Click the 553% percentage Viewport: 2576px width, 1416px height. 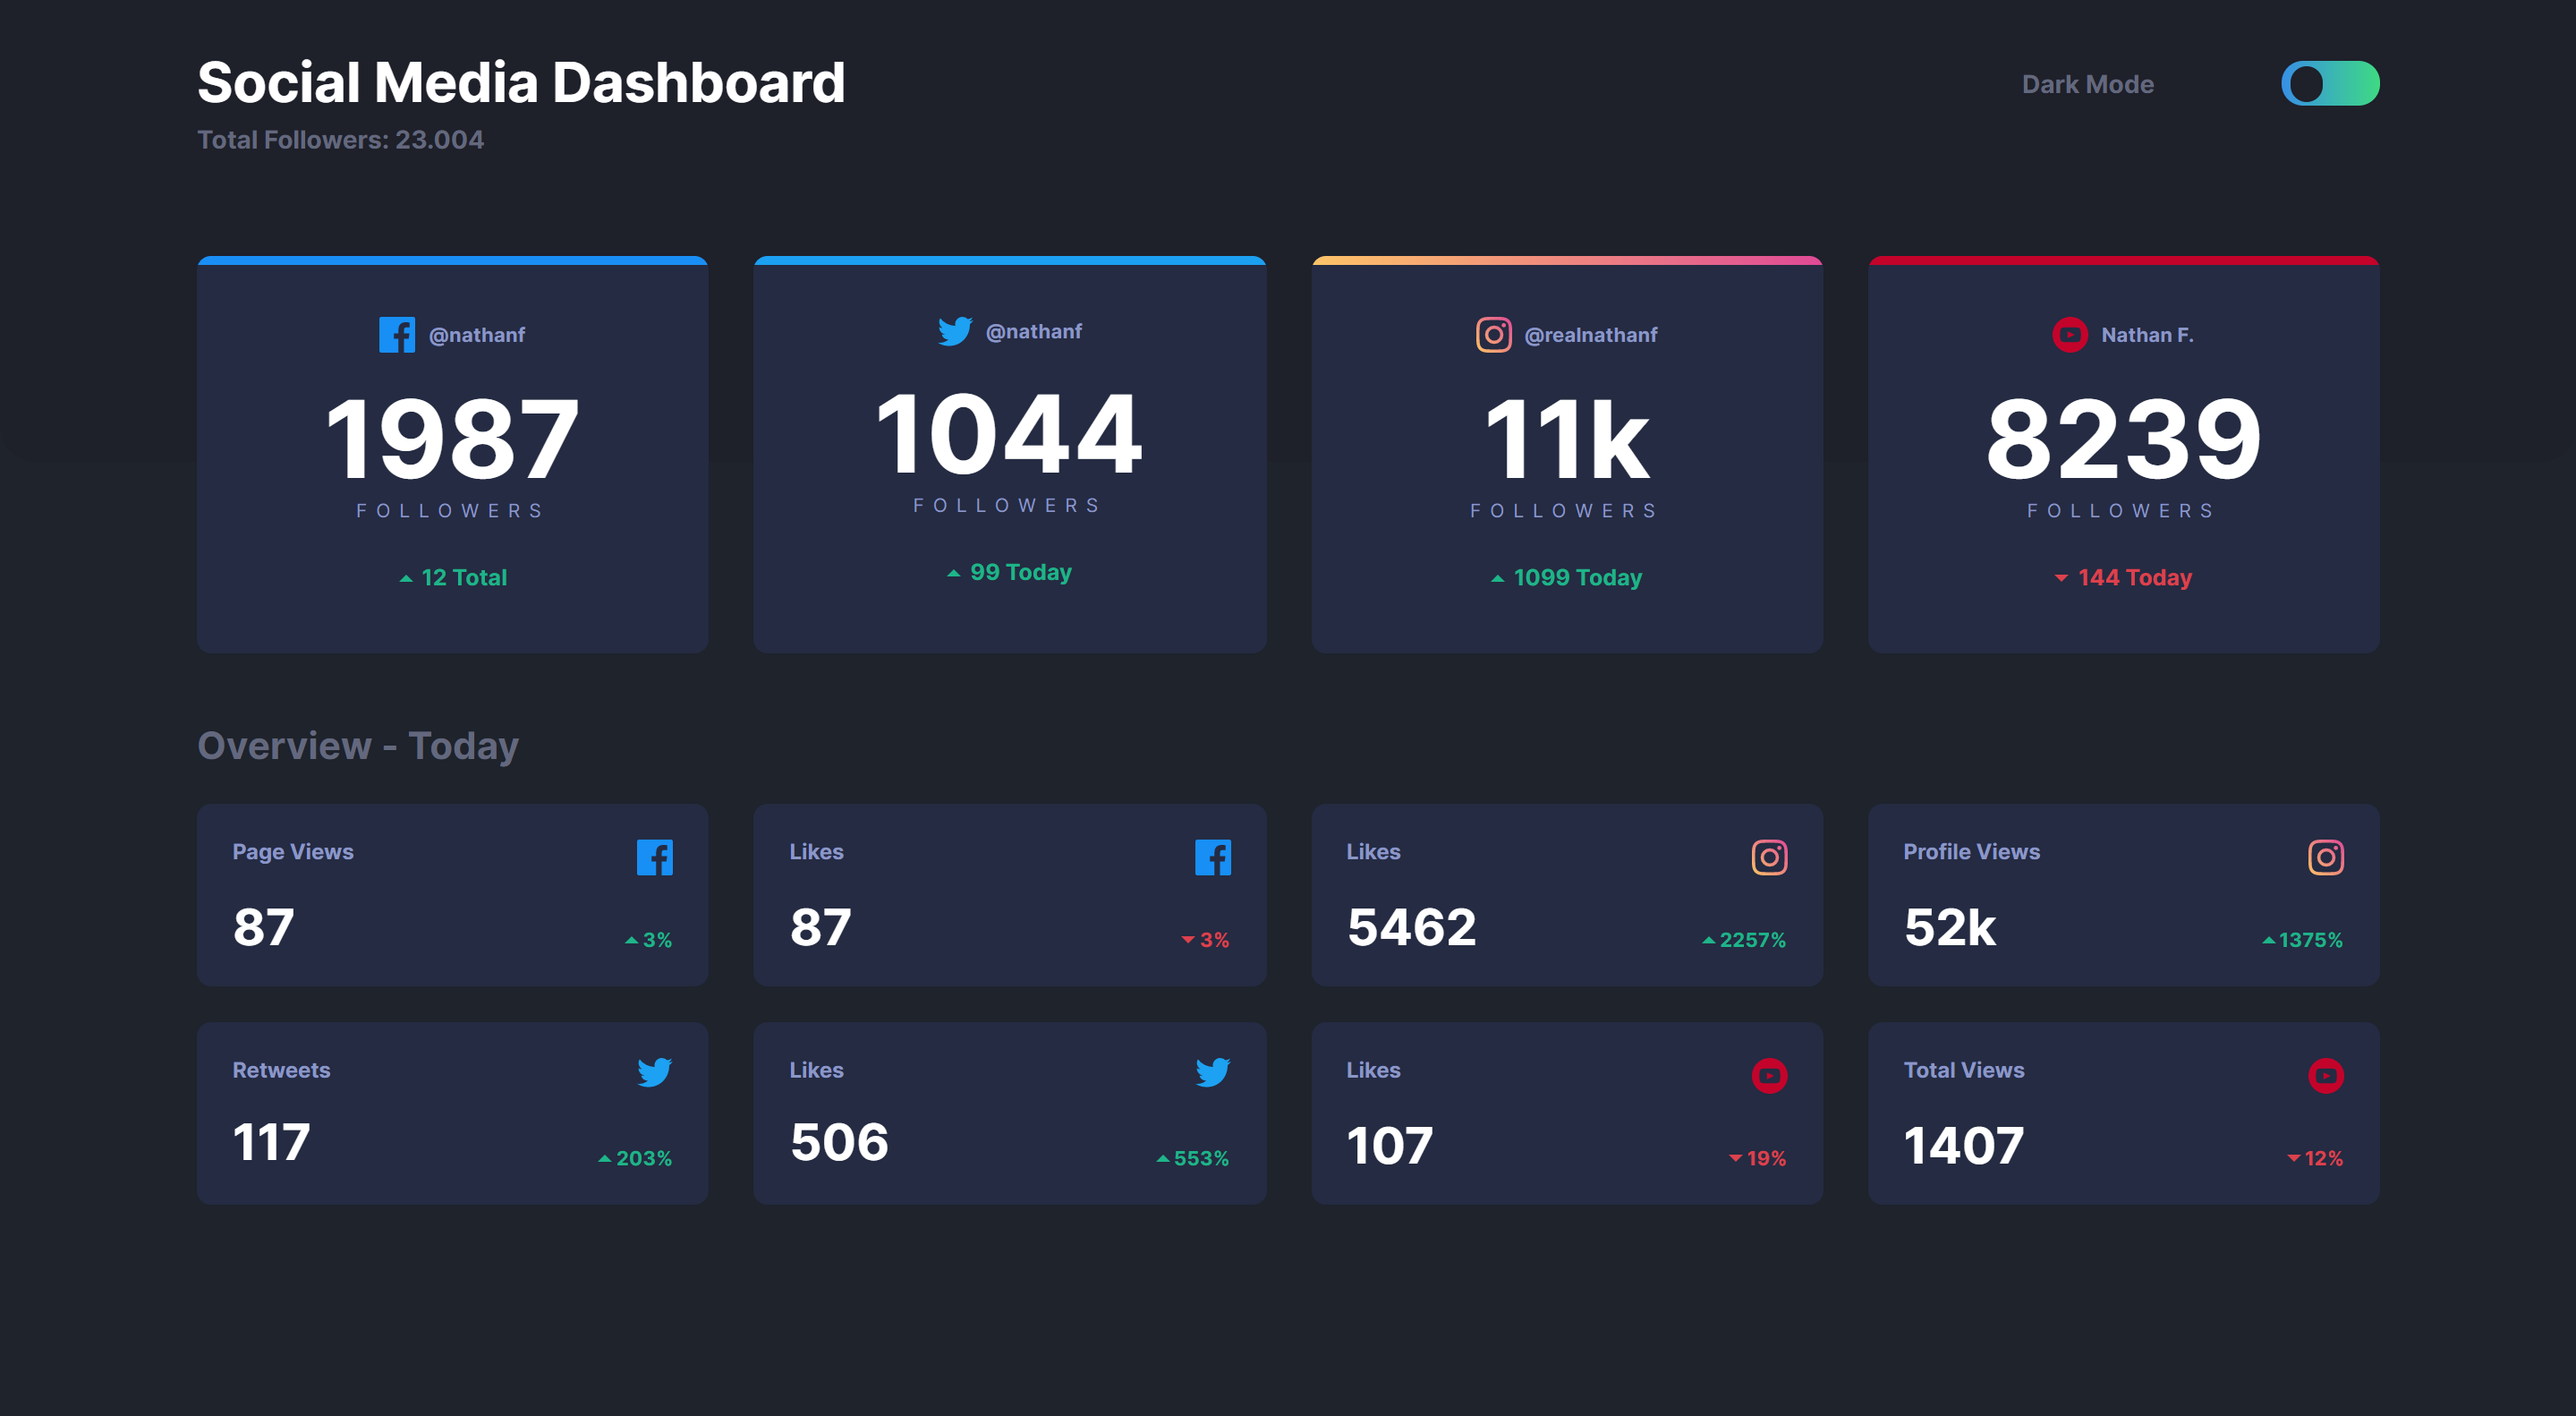point(1201,1158)
